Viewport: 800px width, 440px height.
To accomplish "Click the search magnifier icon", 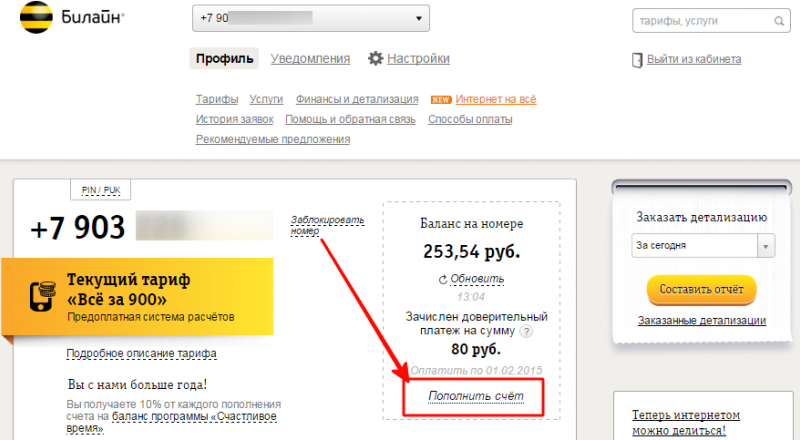I will point(779,21).
